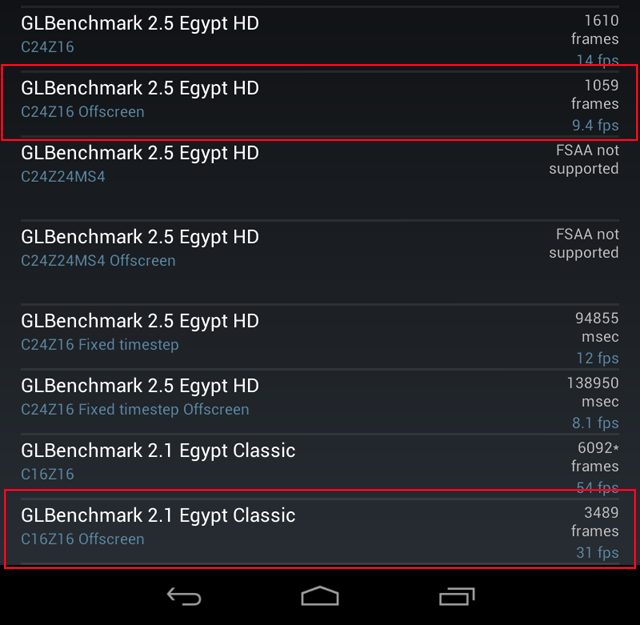Select the C24Z16 Fixed timestep Offscreen entry
This screenshot has height=625, width=640.
point(320,402)
